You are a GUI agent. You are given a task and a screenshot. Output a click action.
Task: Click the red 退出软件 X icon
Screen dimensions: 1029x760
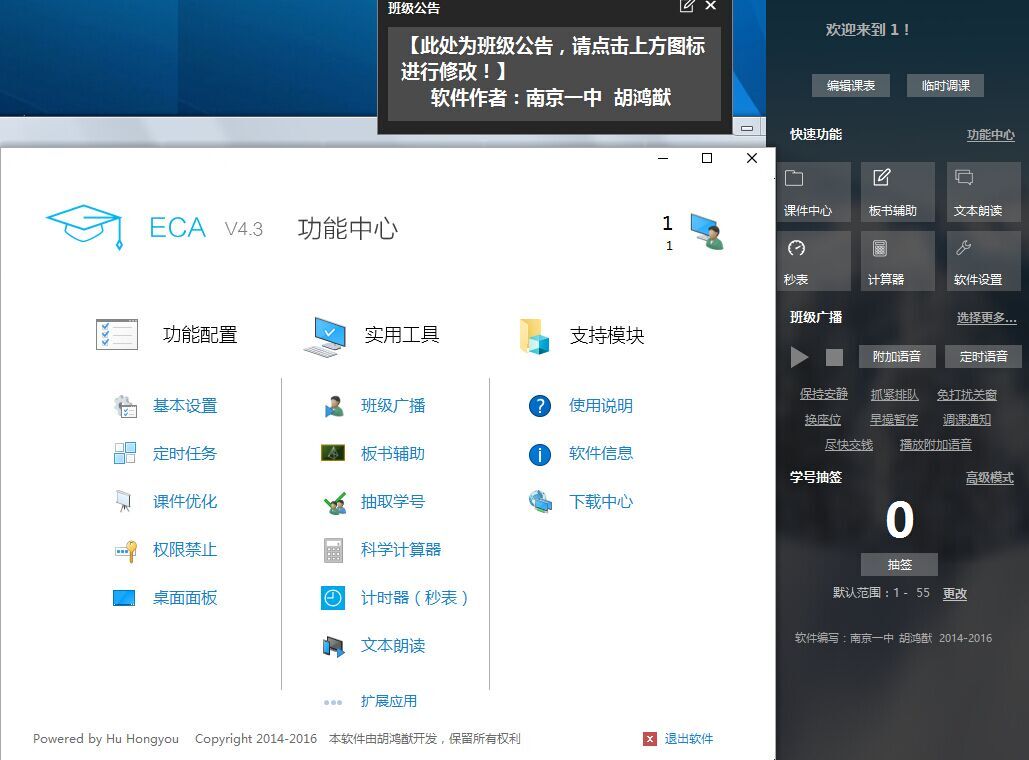coord(650,739)
